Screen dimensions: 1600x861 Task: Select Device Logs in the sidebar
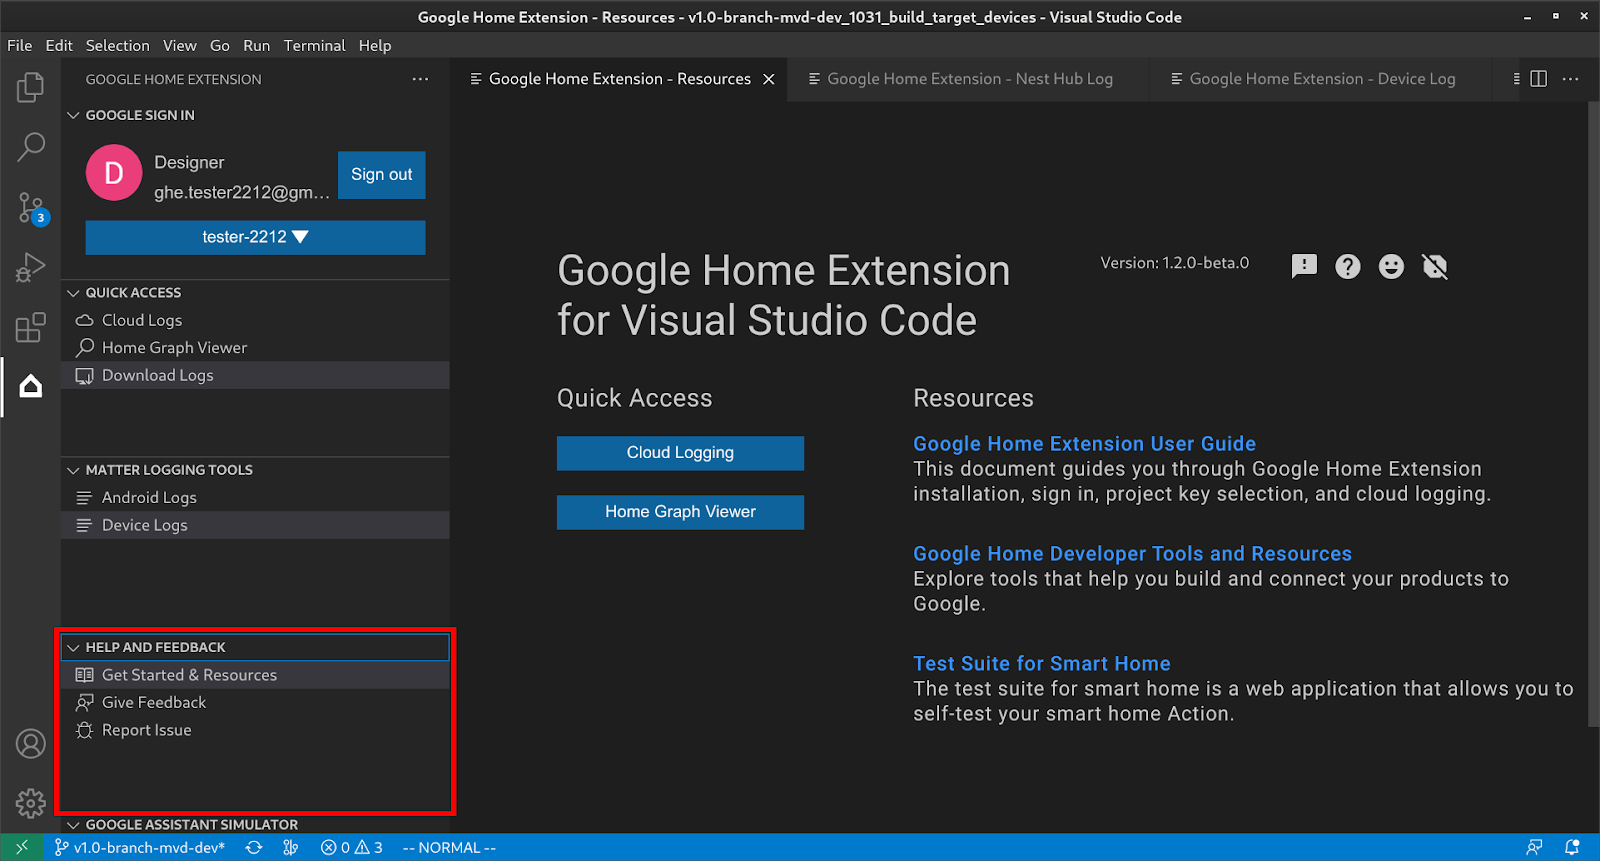pyautogui.click(x=144, y=525)
